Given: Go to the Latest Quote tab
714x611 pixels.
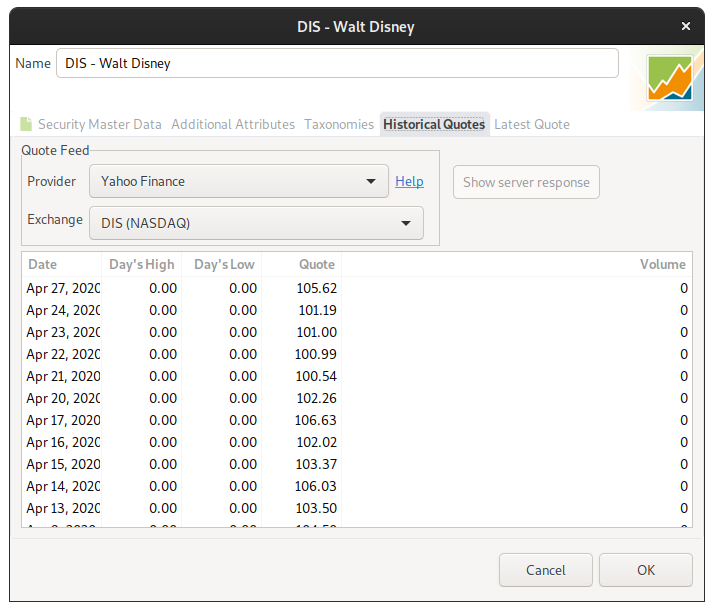Looking at the screenshot, I should click(x=532, y=124).
